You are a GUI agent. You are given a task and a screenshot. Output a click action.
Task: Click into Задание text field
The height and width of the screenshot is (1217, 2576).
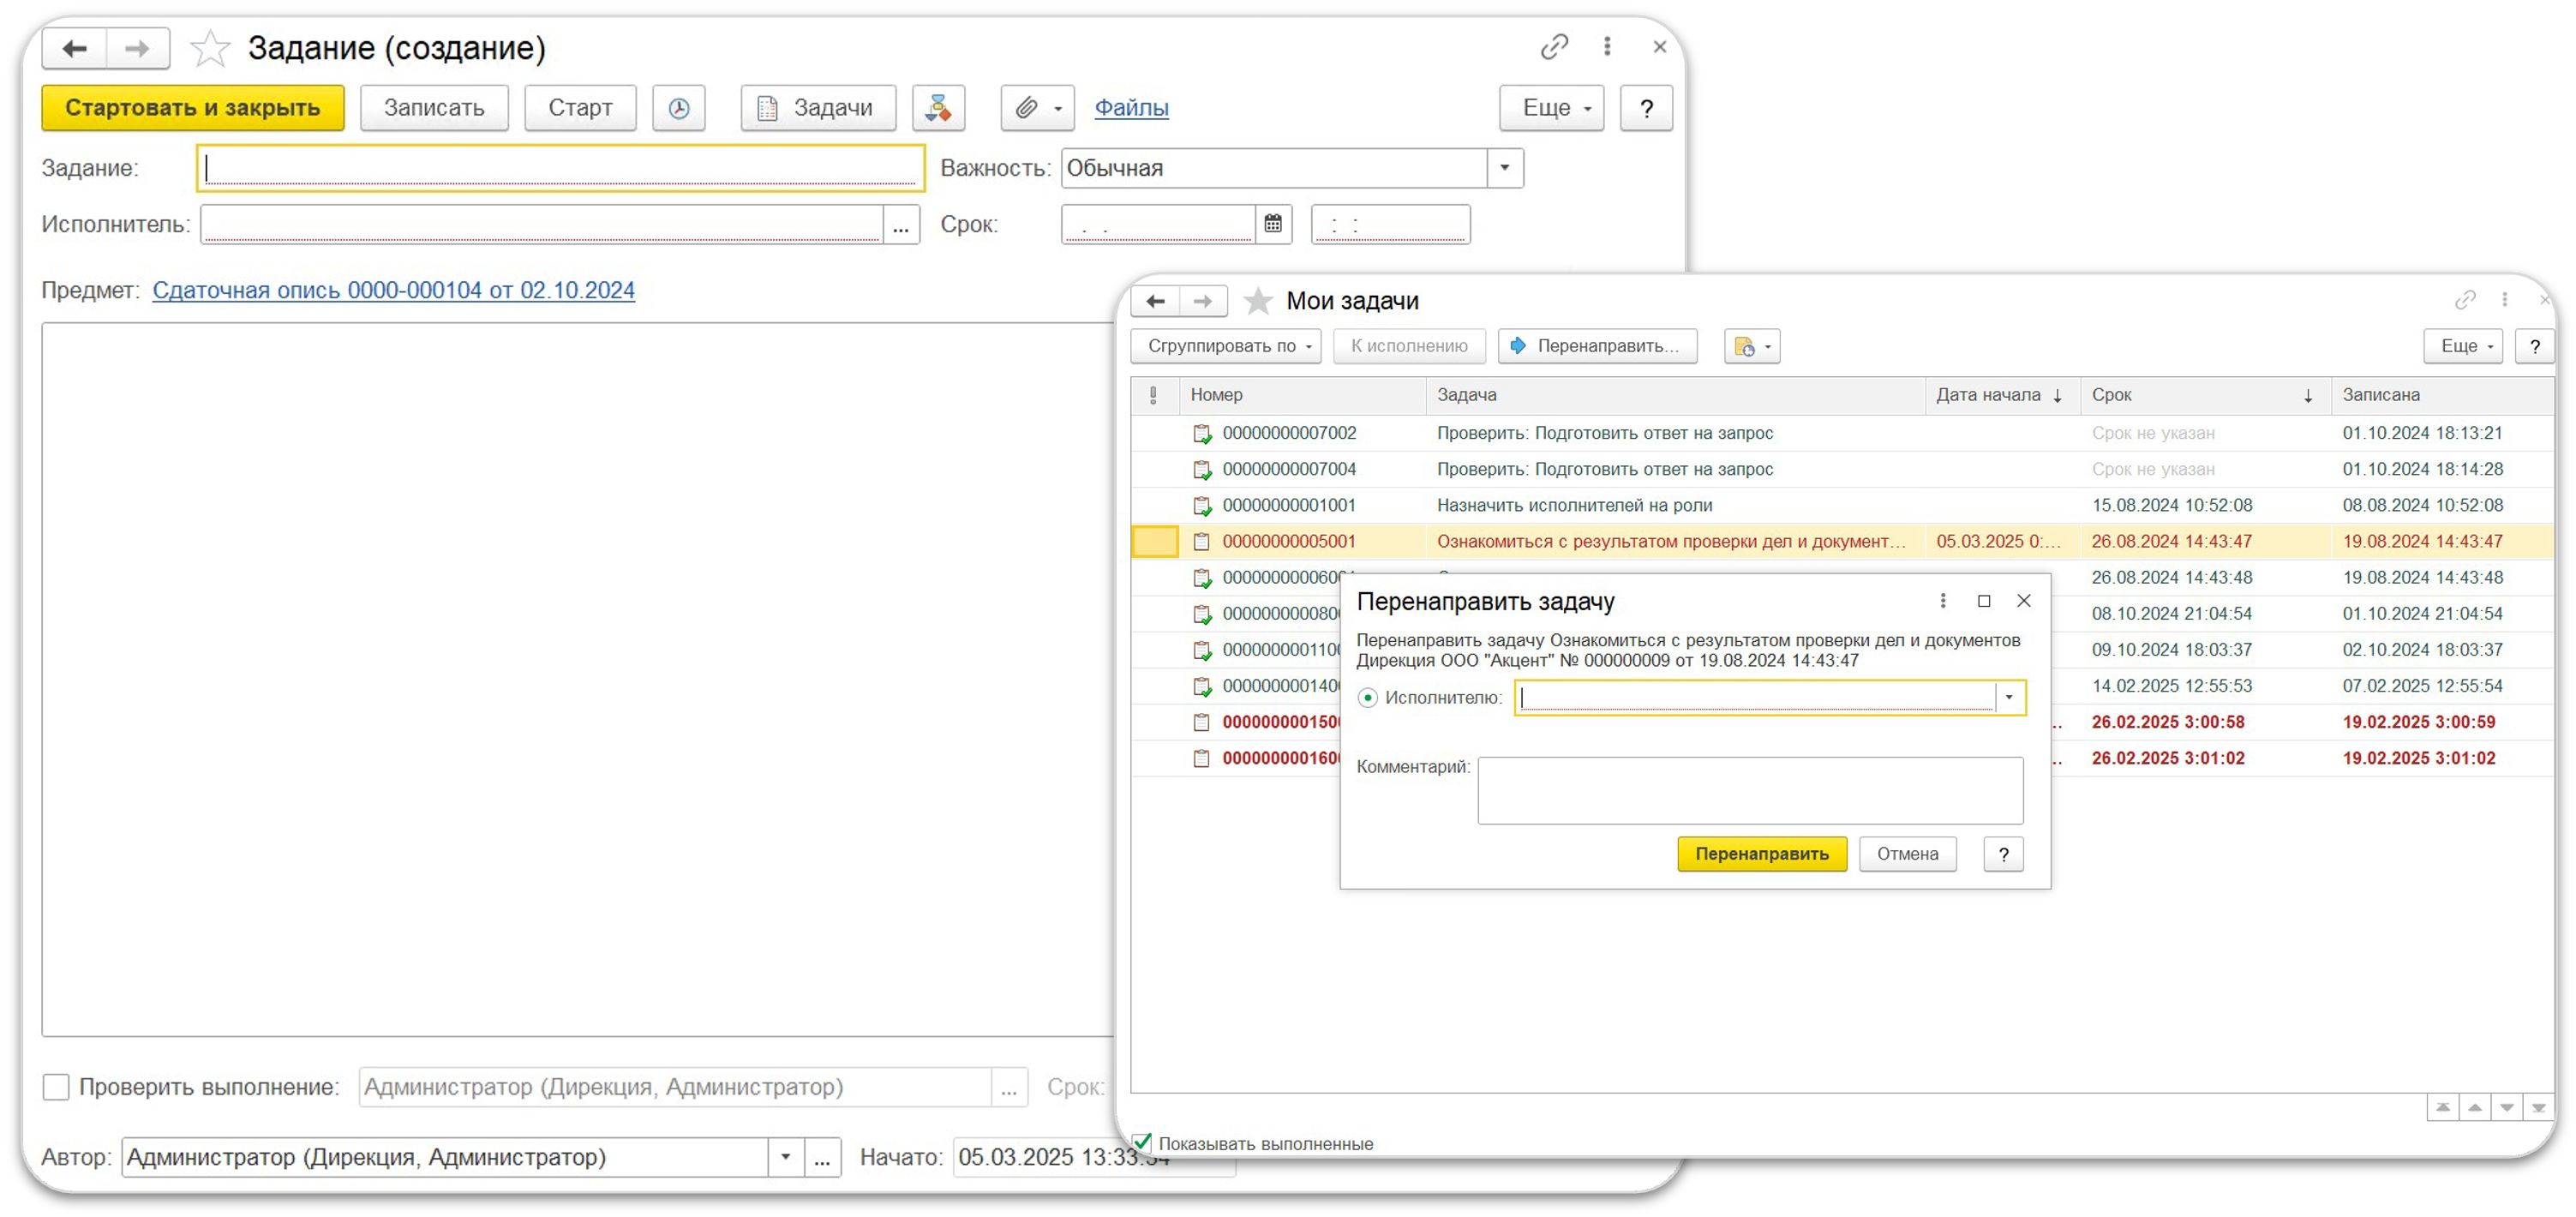(561, 168)
